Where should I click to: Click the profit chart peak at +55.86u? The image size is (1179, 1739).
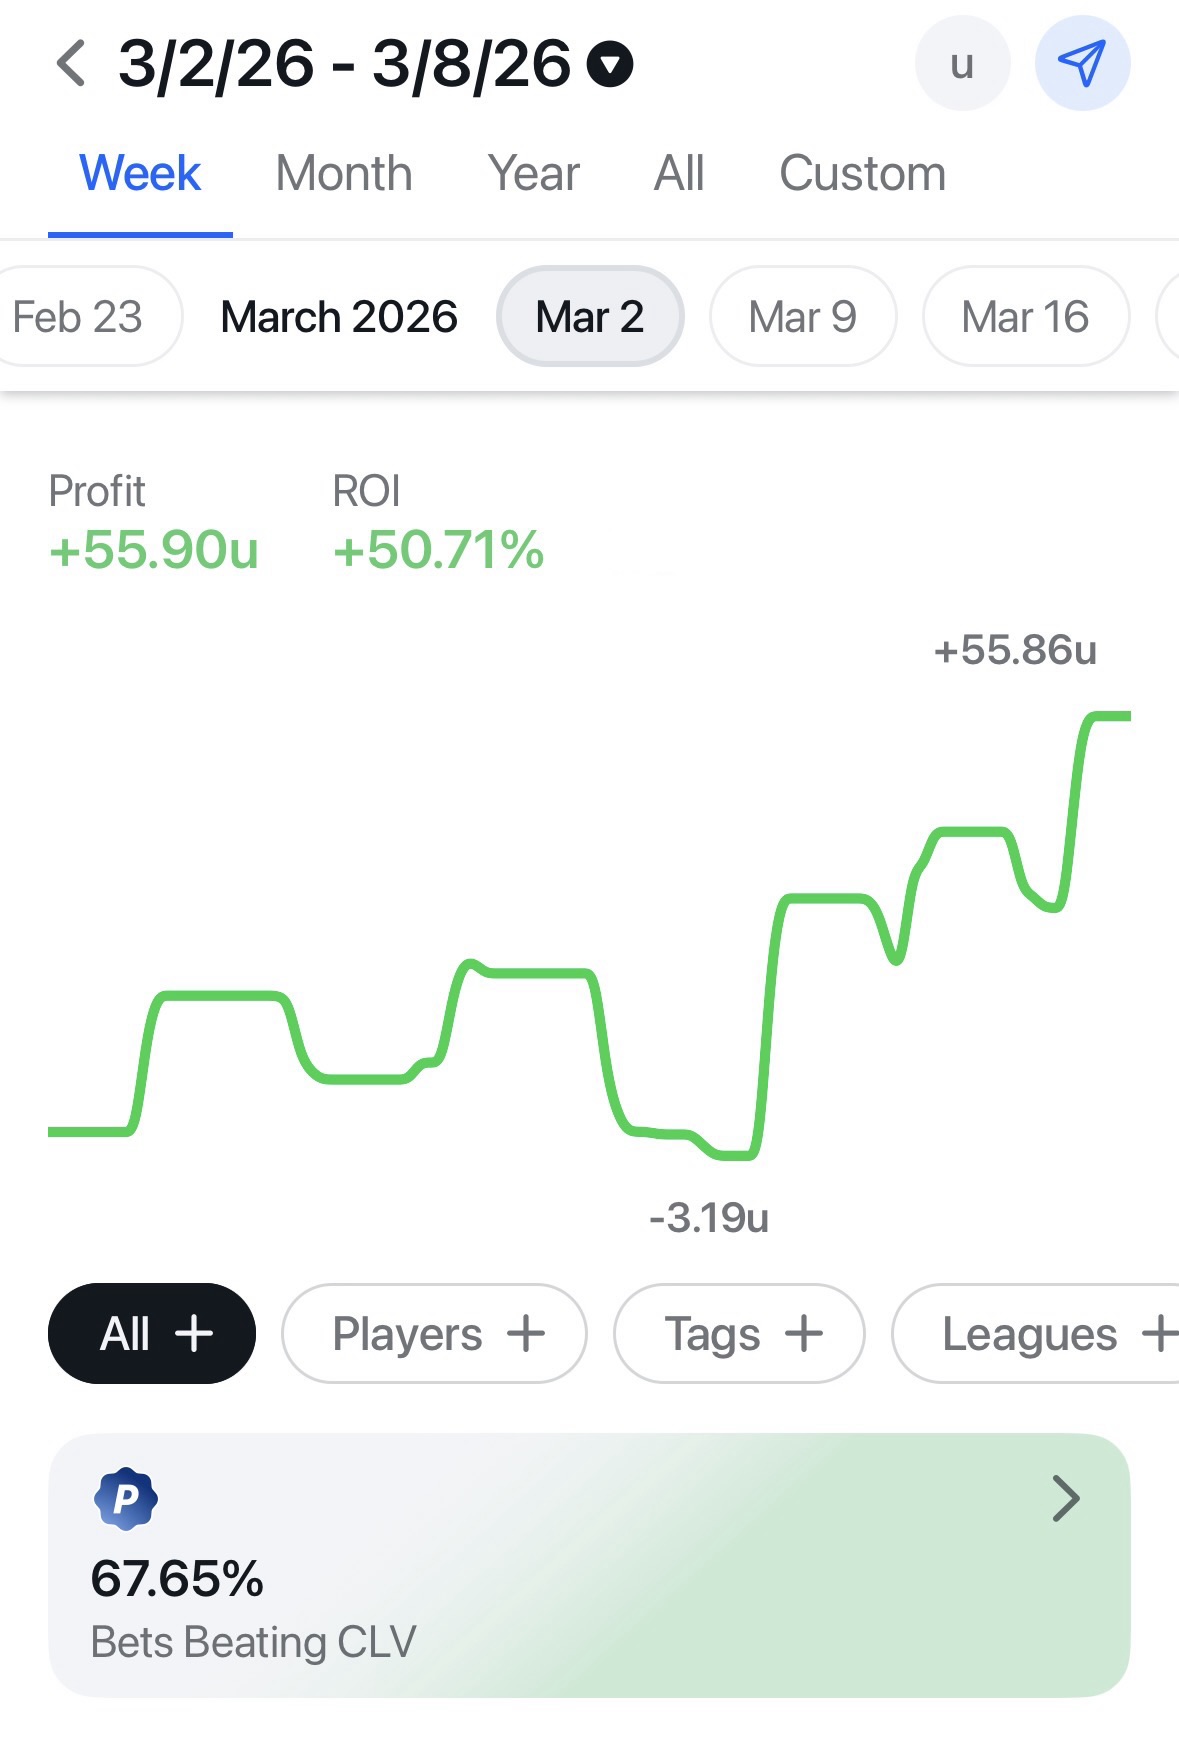[x=1108, y=716]
